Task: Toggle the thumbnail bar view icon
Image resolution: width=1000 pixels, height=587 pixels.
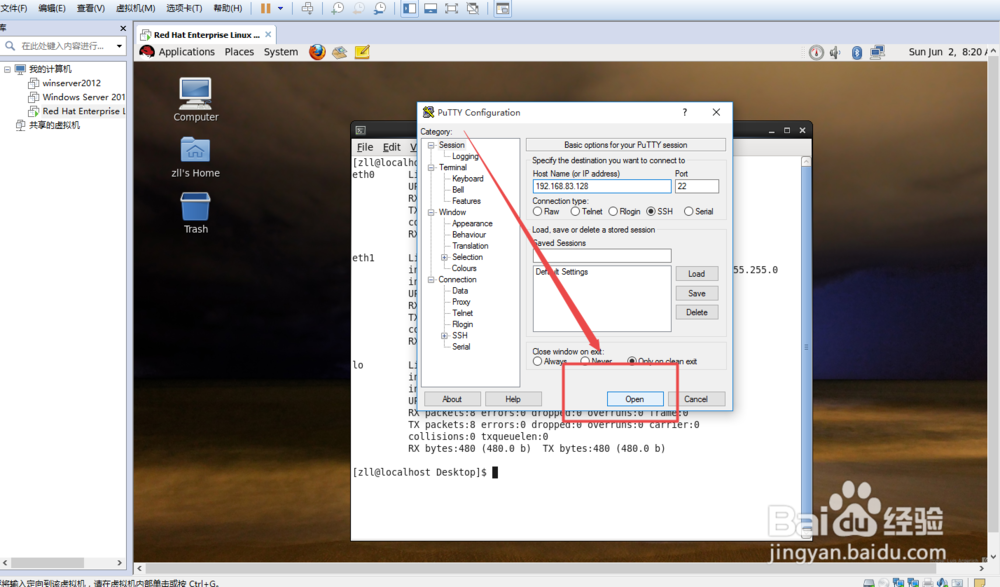Action: (430, 8)
